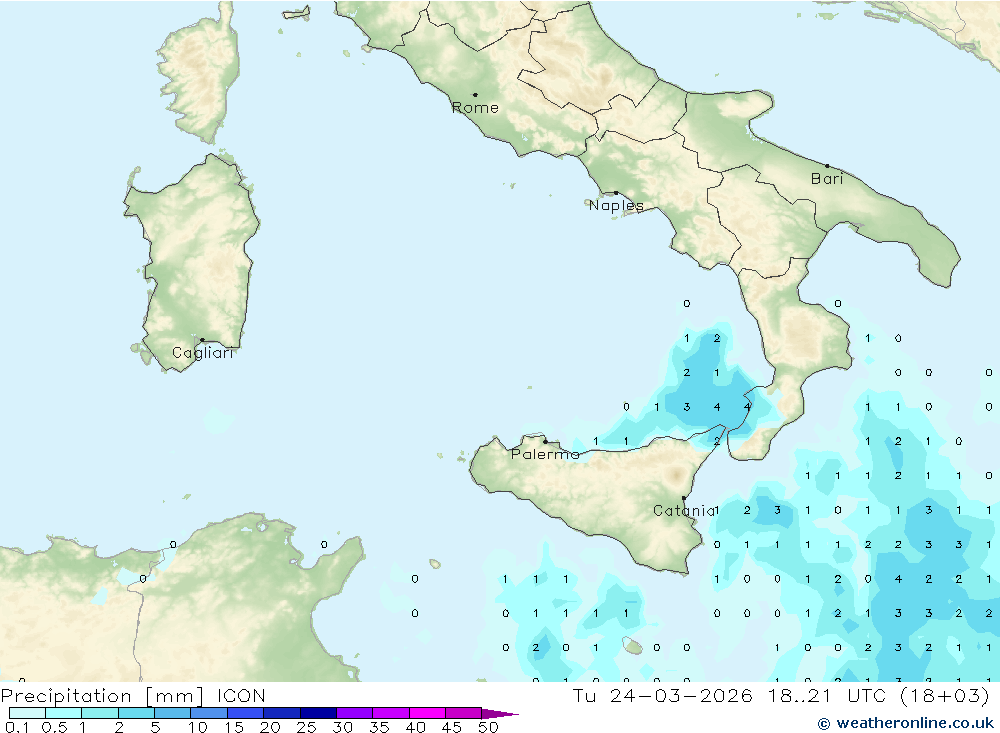Click the 25–30 mm legend color swatch
Viewport: 1000px width, 733px height.
[x=318, y=713]
